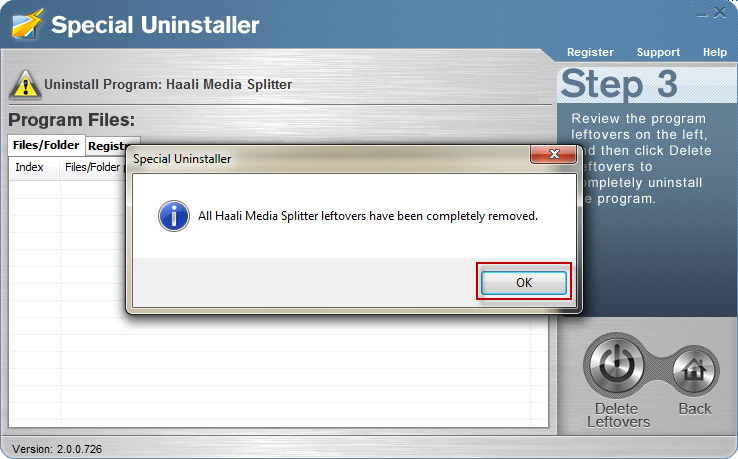Viewport: 738px width, 459px height.
Task: Click the Back house icon
Action: tap(695, 372)
